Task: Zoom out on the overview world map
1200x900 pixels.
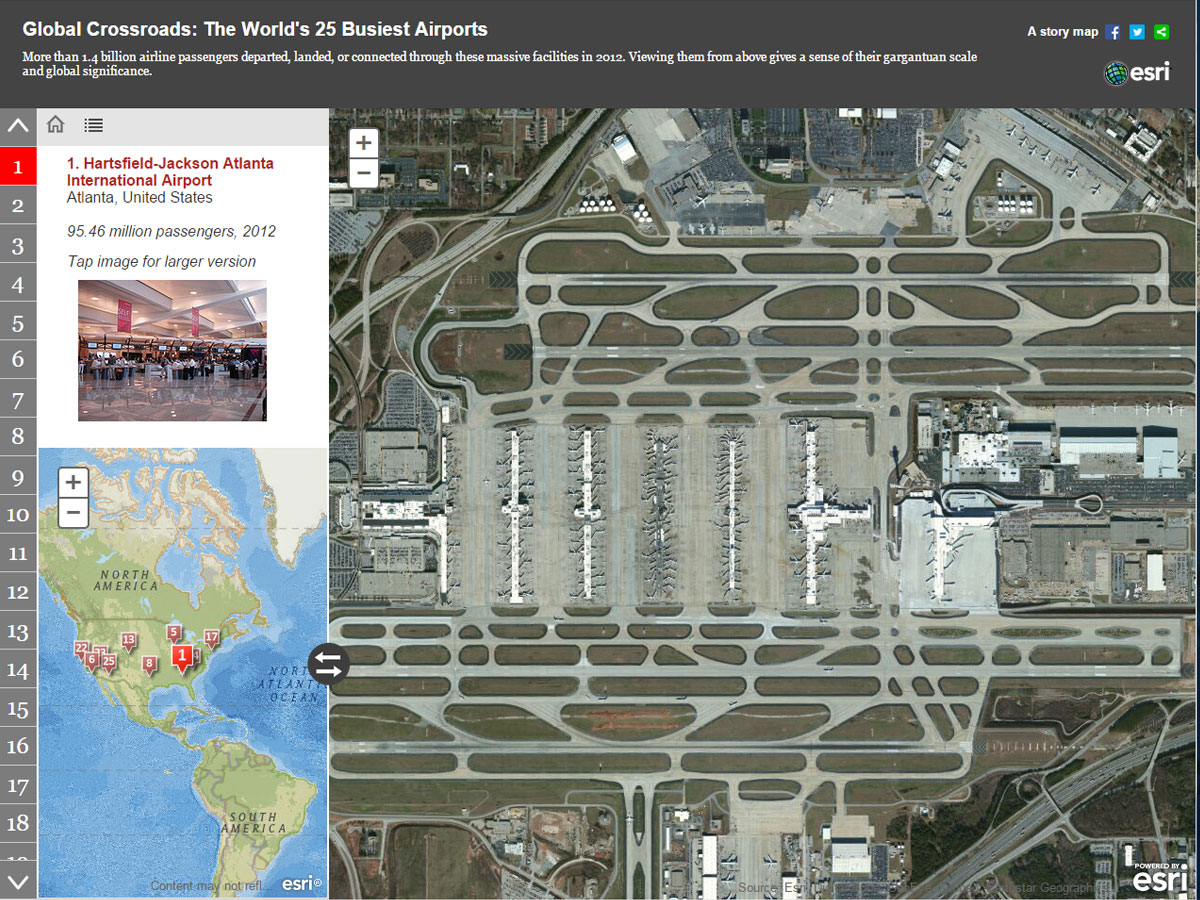Action: (x=73, y=514)
